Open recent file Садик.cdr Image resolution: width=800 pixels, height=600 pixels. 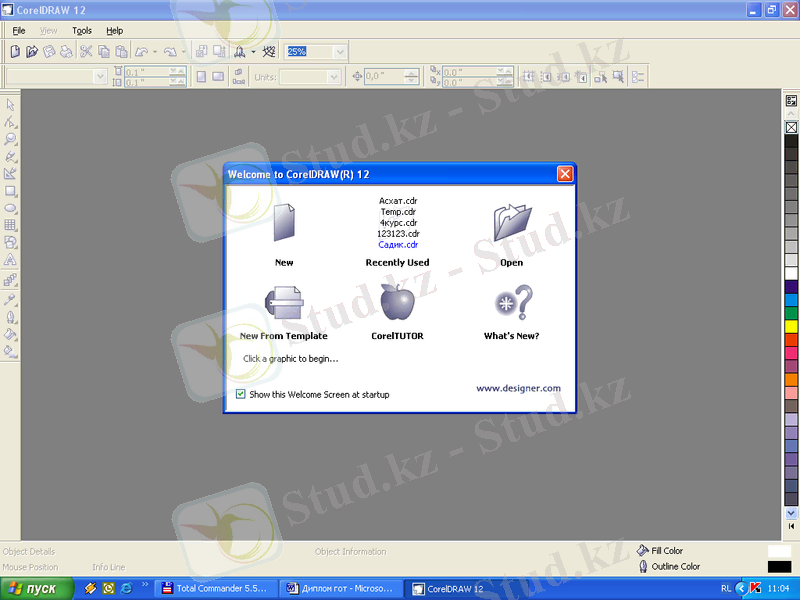tap(398, 244)
